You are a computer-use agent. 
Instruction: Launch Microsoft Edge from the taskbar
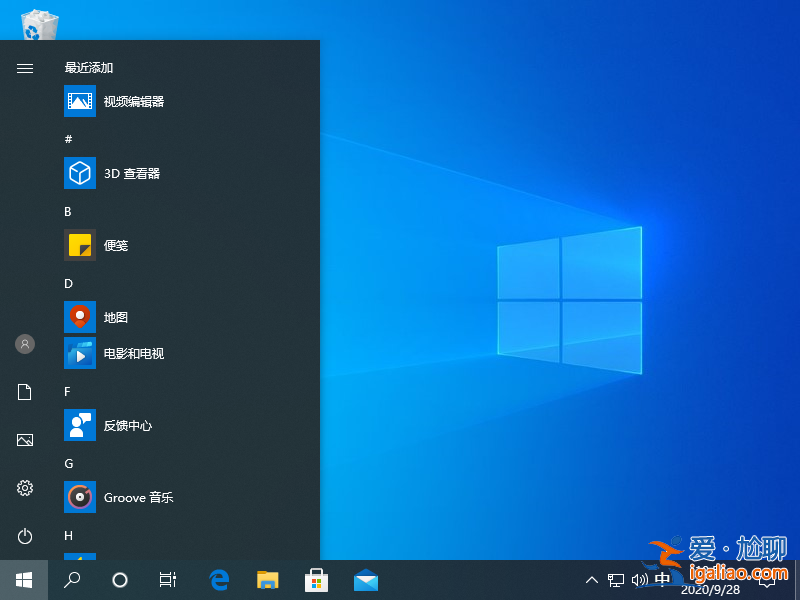[218, 579]
